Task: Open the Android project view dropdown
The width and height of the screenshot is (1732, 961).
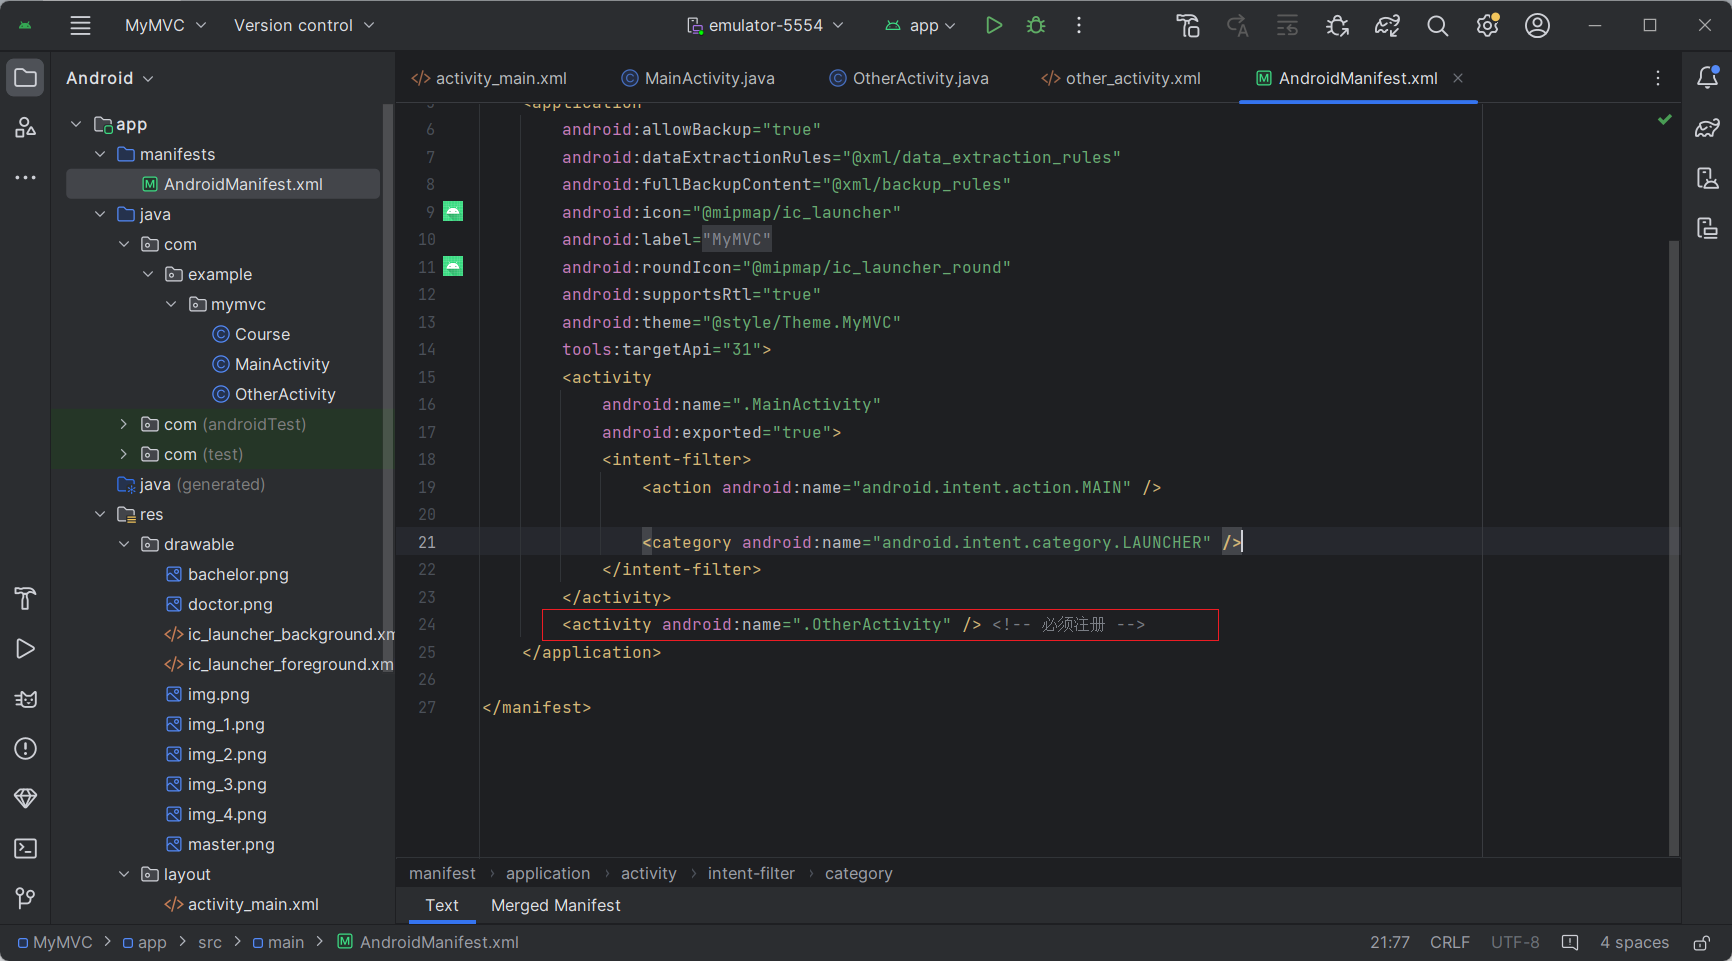Action: pyautogui.click(x=110, y=78)
